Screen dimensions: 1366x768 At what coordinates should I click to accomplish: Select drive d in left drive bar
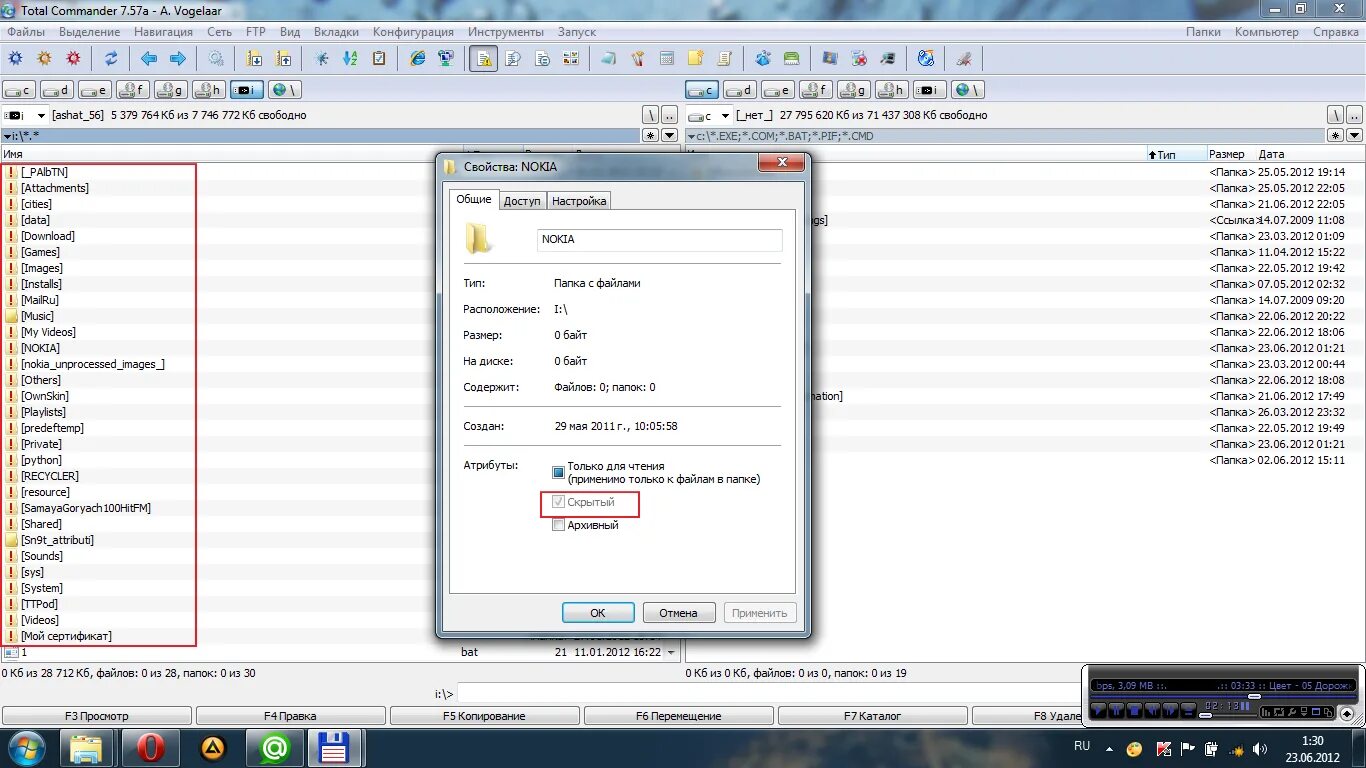click(x=57, y=90)
